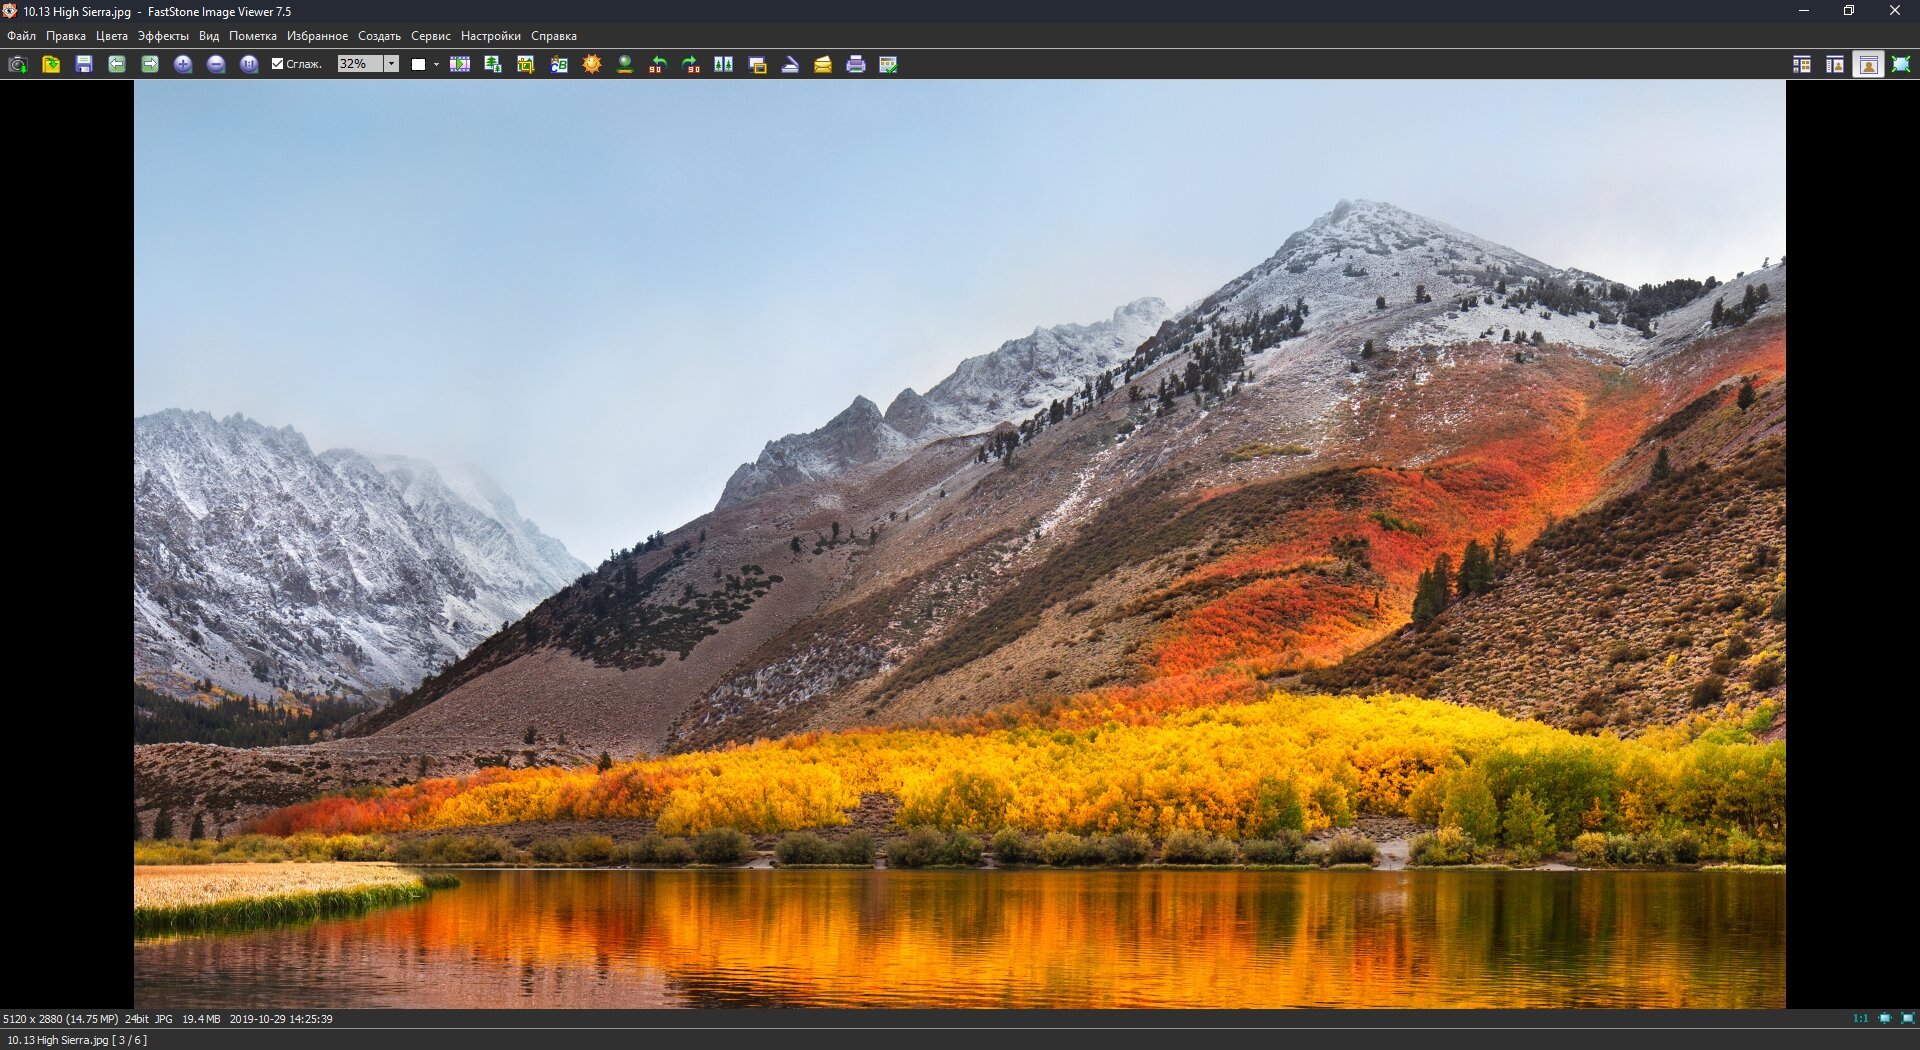This screenshot has width=1920, height=1050.
Task: Print the image with printer icon
Action: click(x=856, y=64)
